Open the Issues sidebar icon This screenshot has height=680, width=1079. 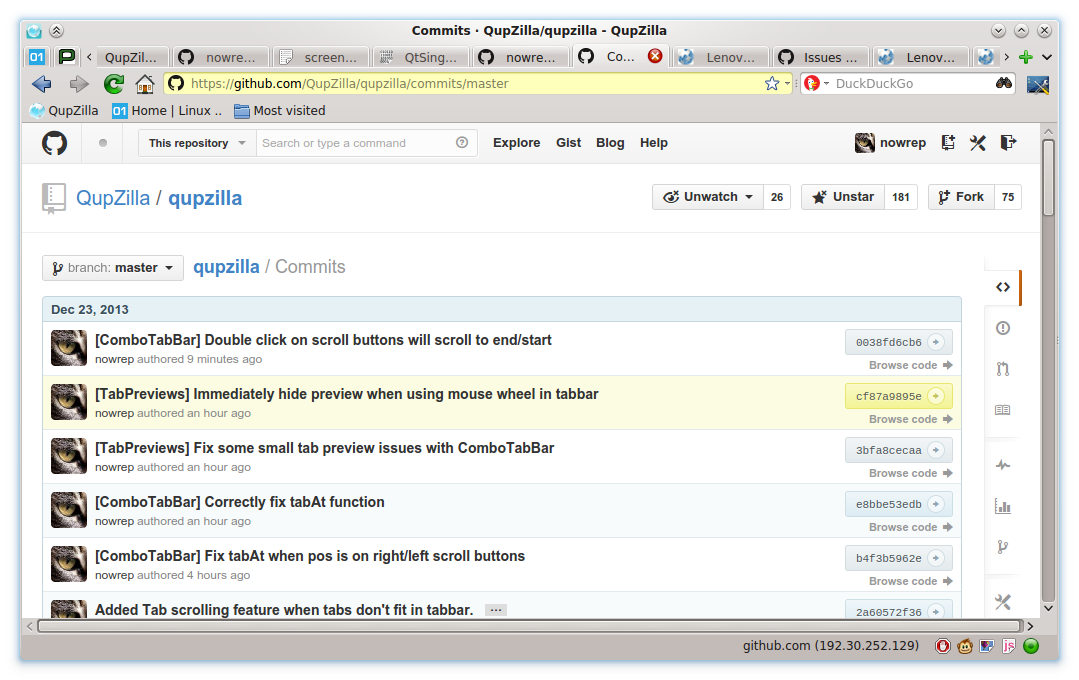(1003, 328)
